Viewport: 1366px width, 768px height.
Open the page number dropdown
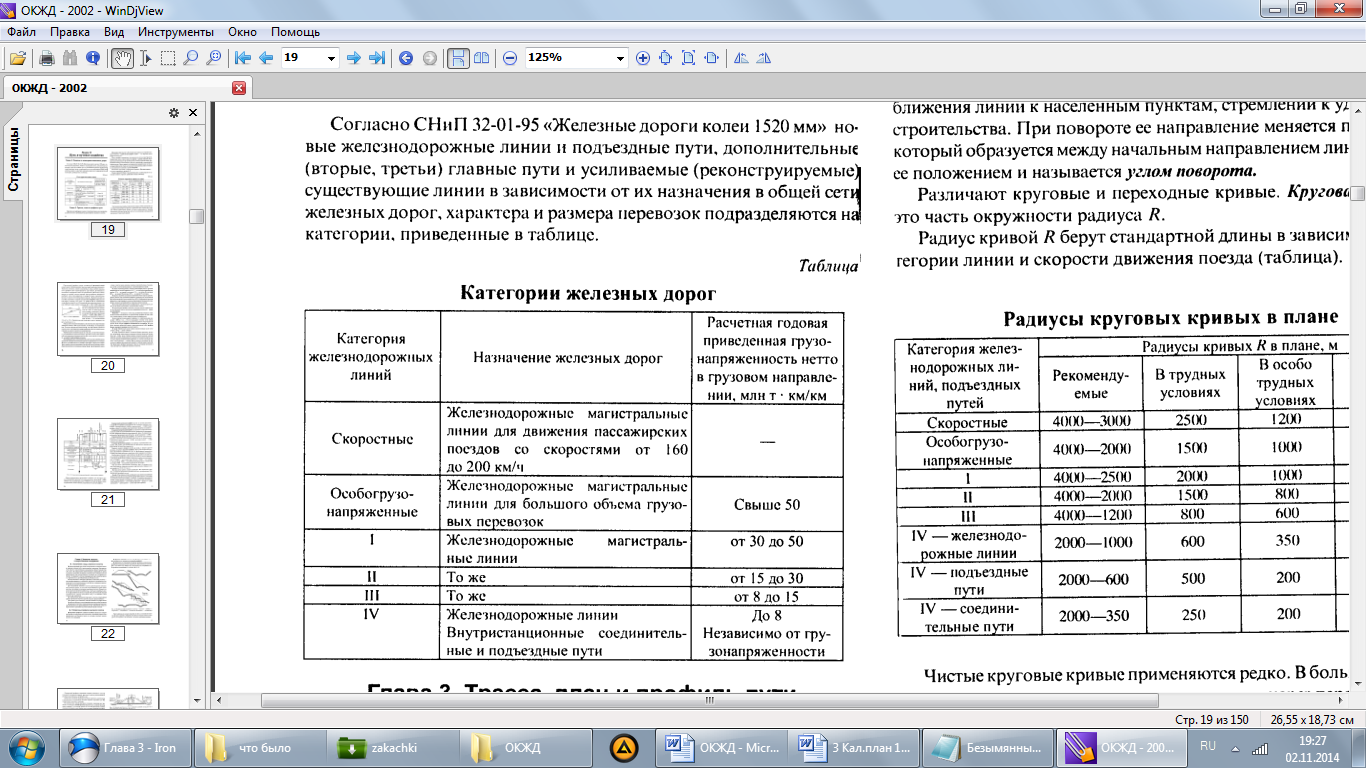(x=332, y=58)
